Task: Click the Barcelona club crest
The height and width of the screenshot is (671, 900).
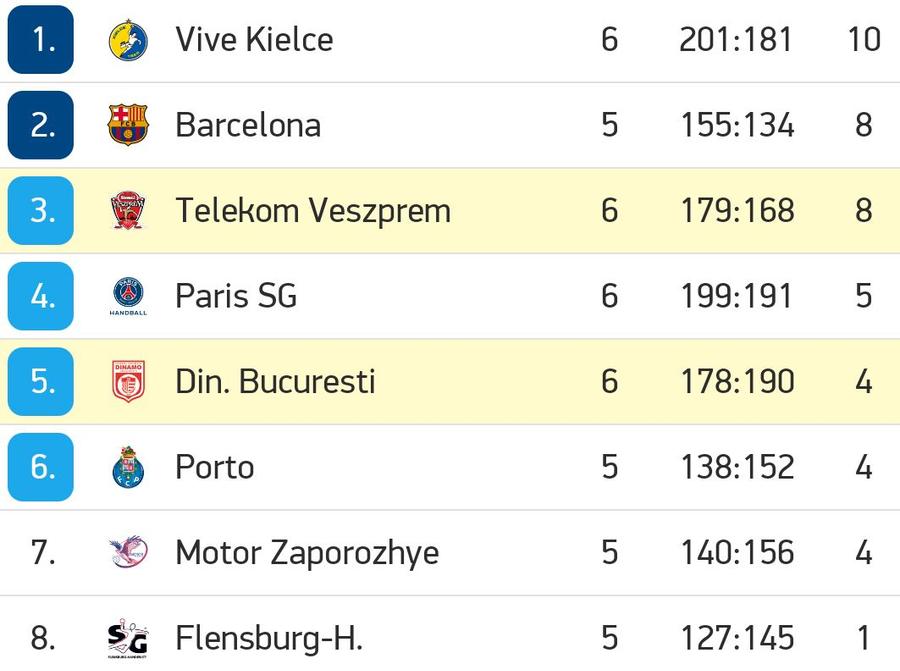Action: tap(128, 125)
